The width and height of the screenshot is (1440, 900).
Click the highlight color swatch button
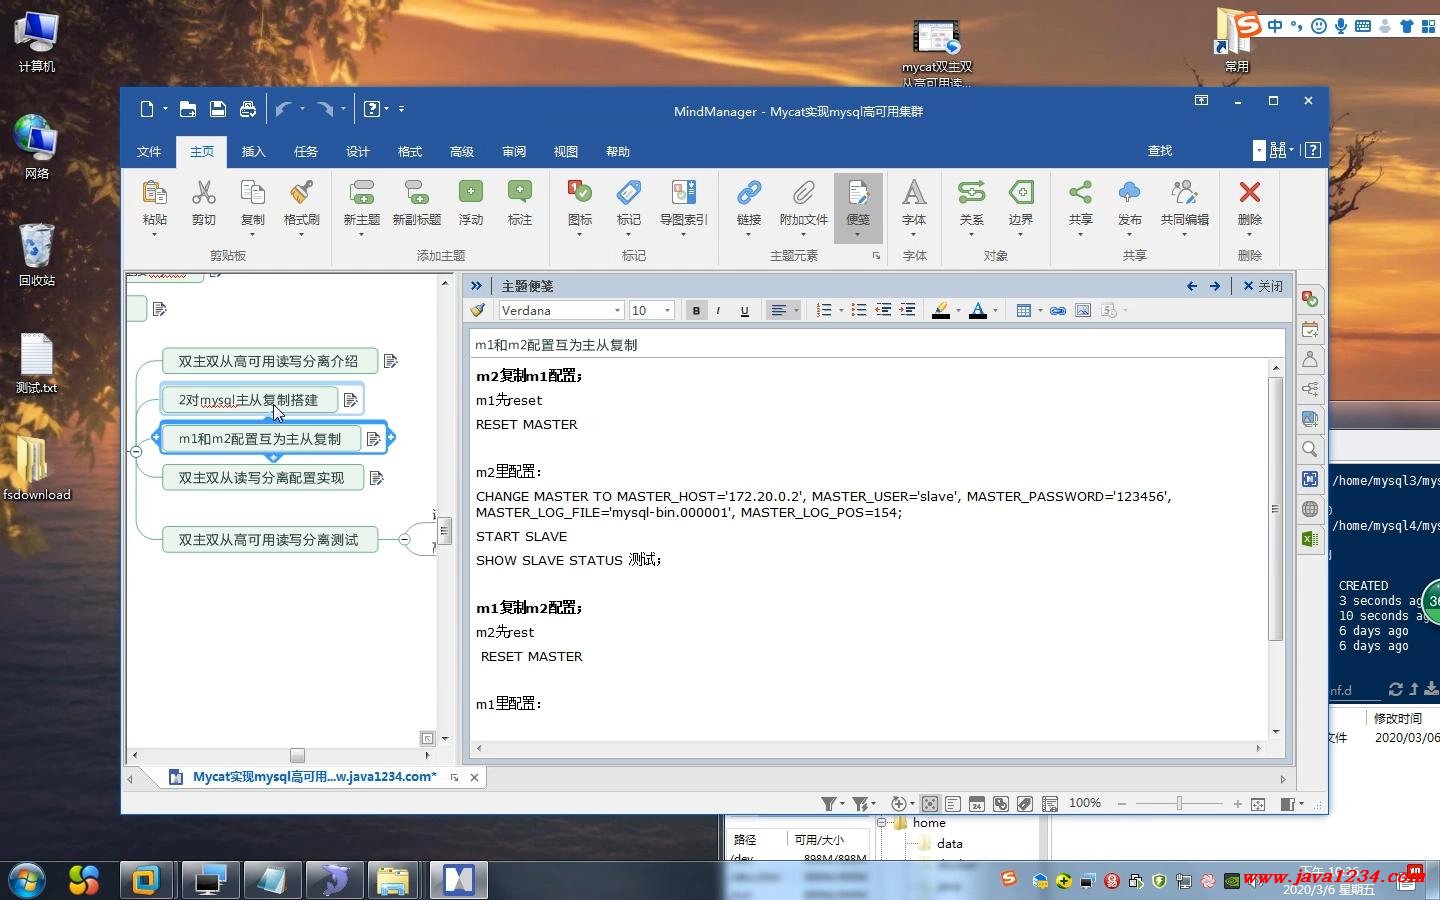(940, 310)
